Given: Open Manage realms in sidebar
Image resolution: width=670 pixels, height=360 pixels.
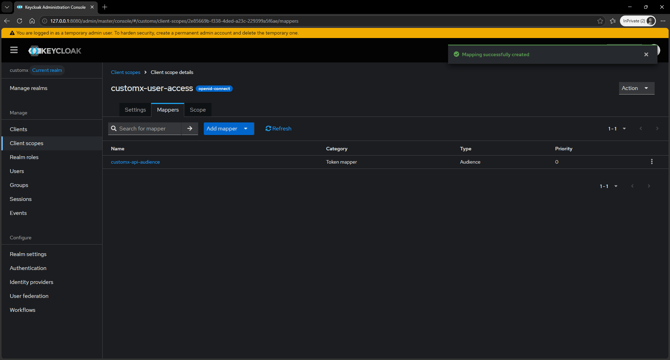Looking at the screenshot, I should pyautogui.click(x=29, y=88).
